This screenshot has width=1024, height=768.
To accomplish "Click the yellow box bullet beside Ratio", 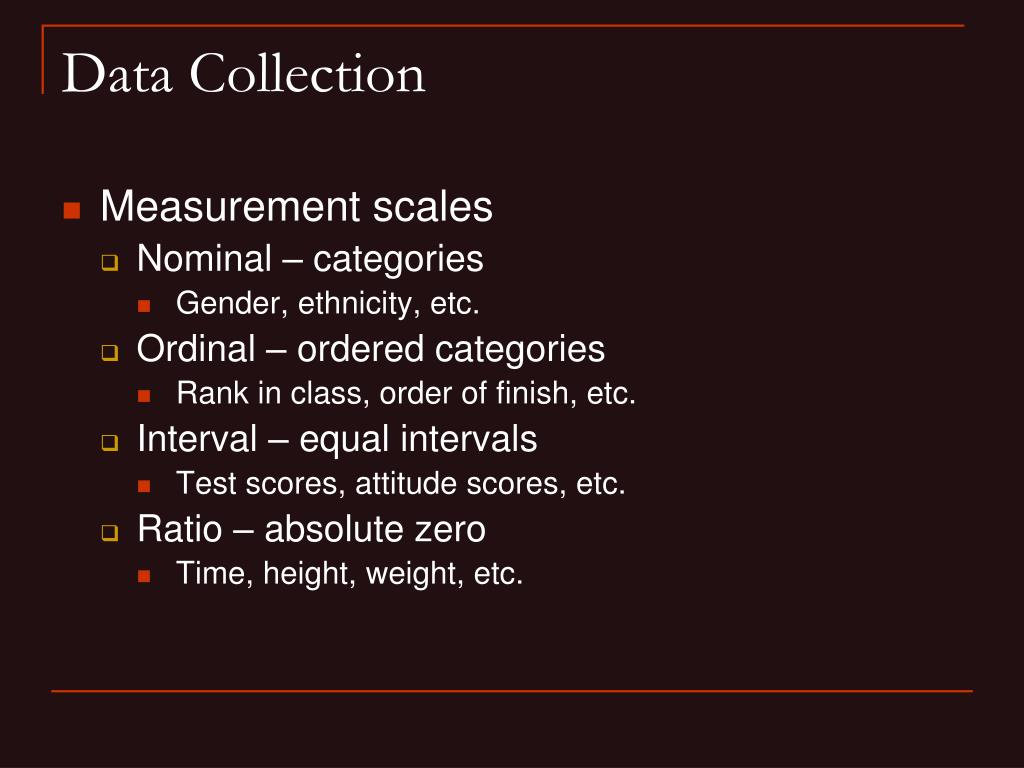I will [110, 533].
